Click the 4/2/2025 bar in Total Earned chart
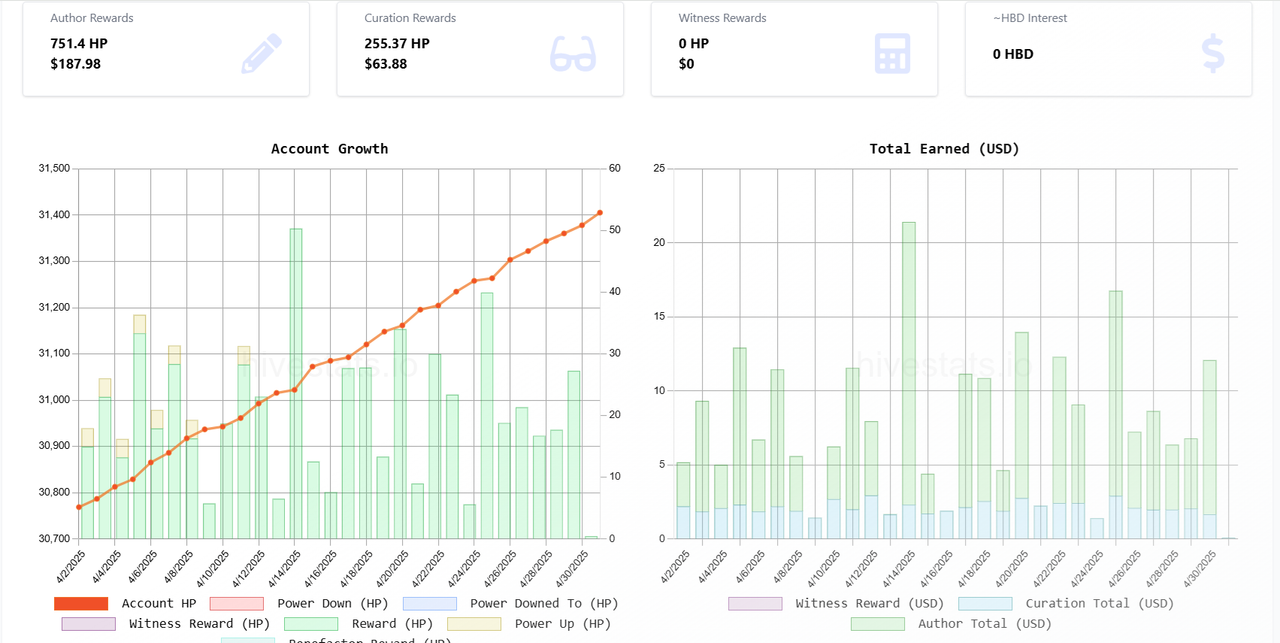The image size is (1280, 643). 683,500
